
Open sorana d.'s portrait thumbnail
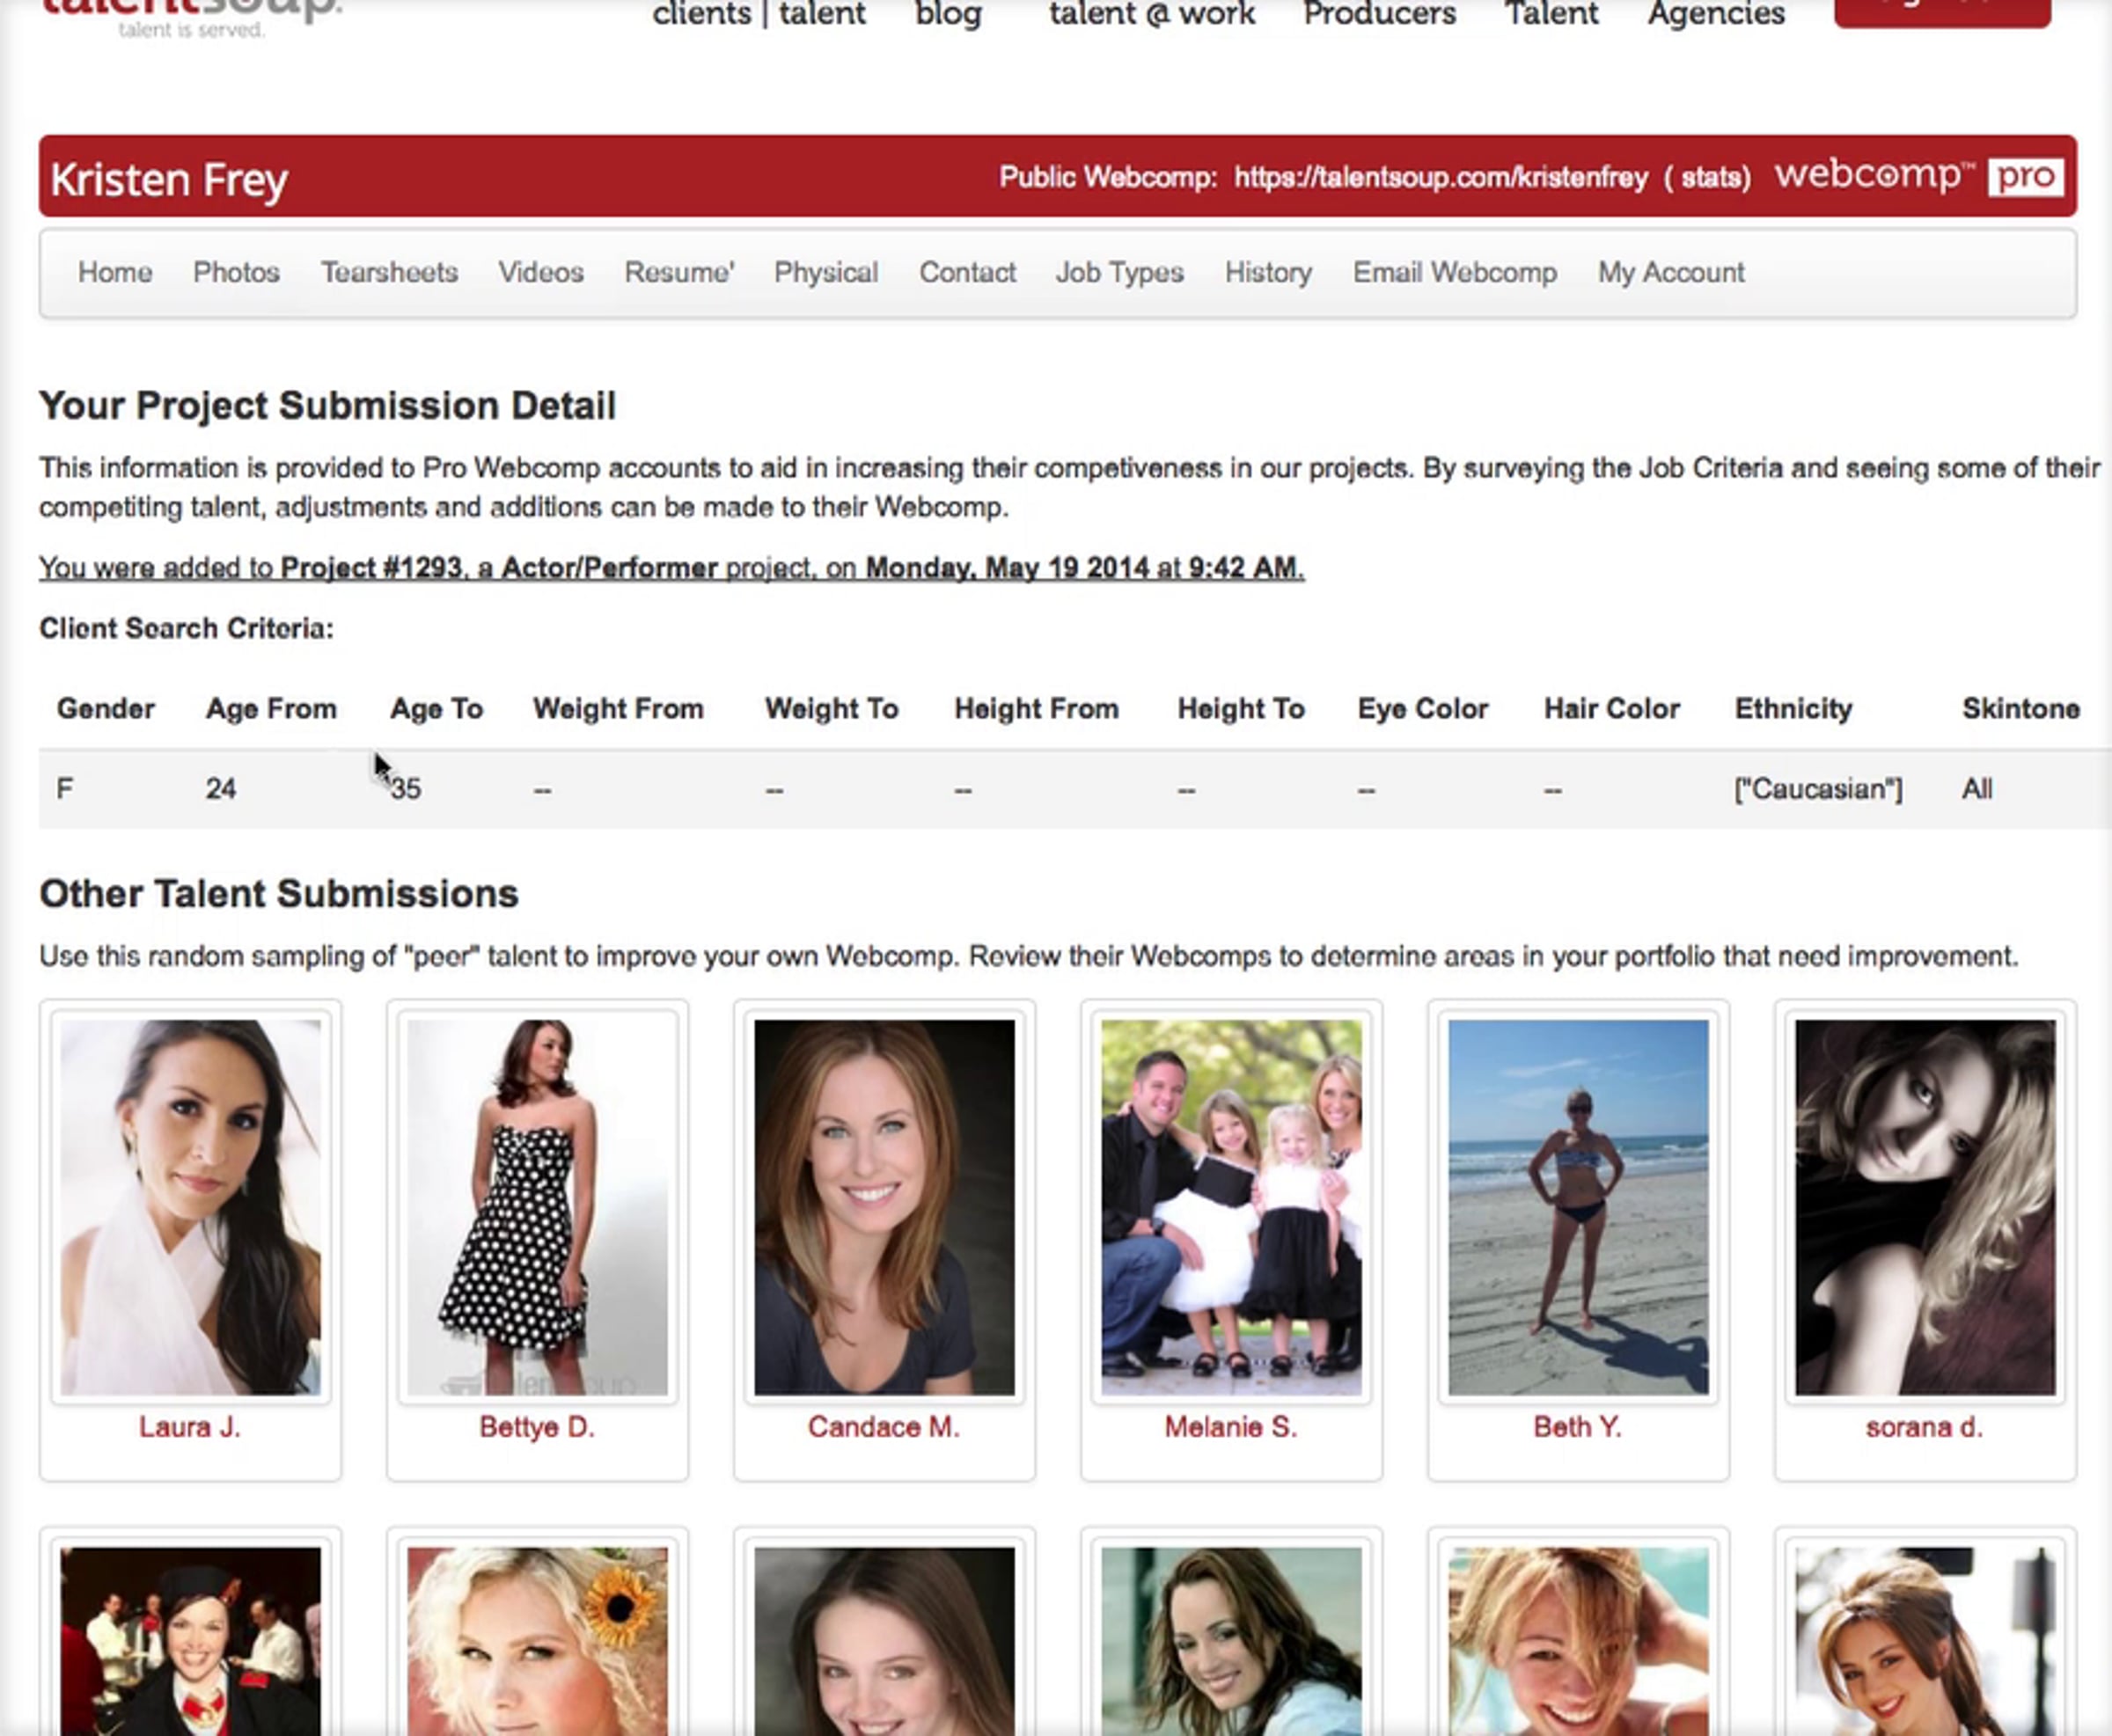point(1924,1206)
